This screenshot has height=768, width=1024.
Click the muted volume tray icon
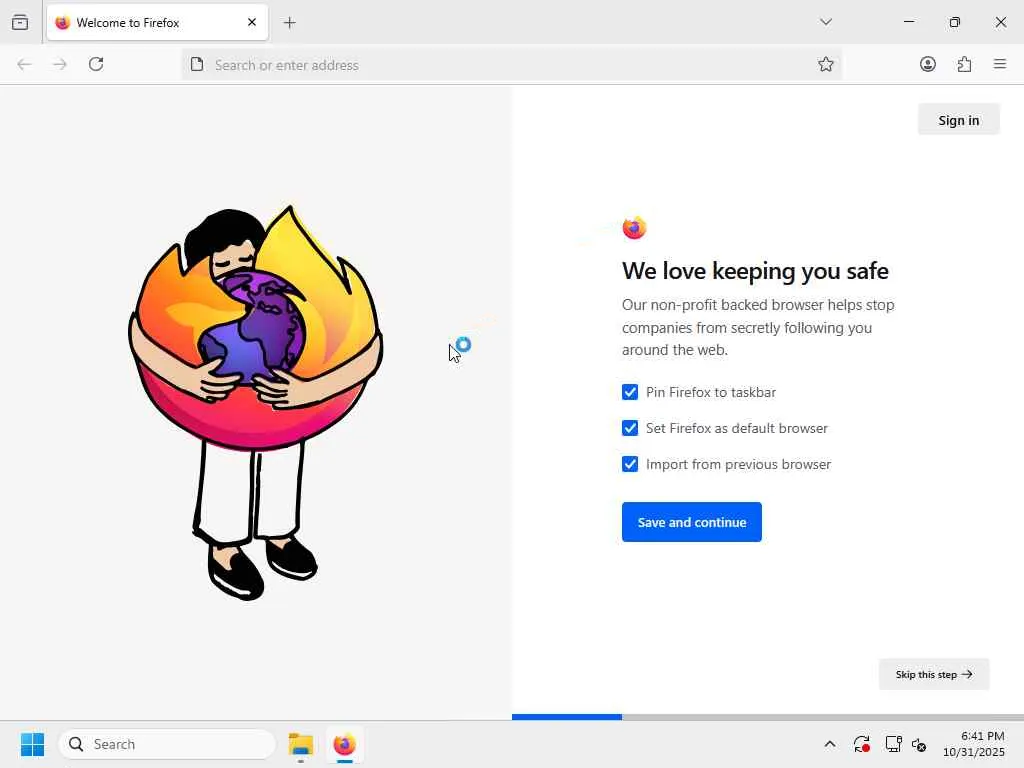tap(919, 744)
